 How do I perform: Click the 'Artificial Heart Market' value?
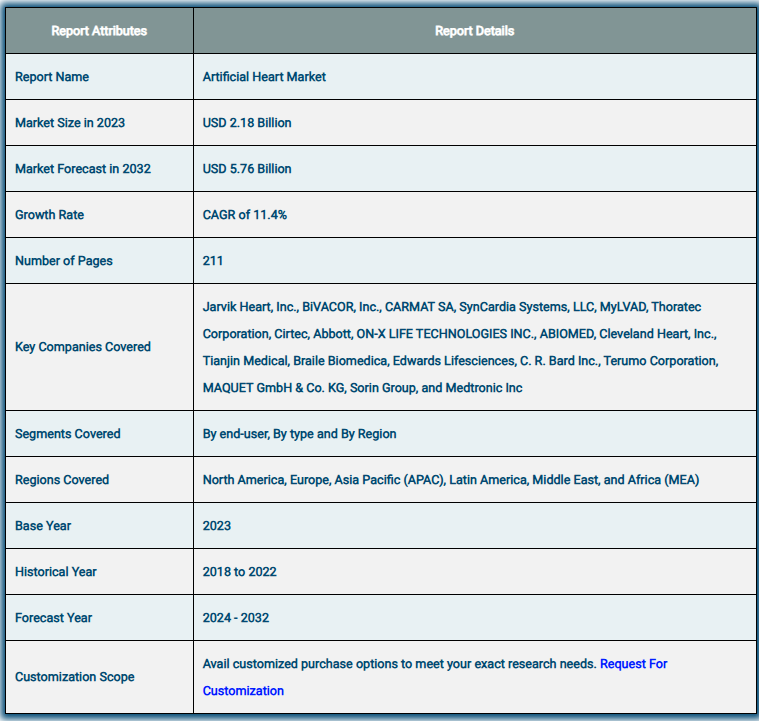[x=264, y=77]
